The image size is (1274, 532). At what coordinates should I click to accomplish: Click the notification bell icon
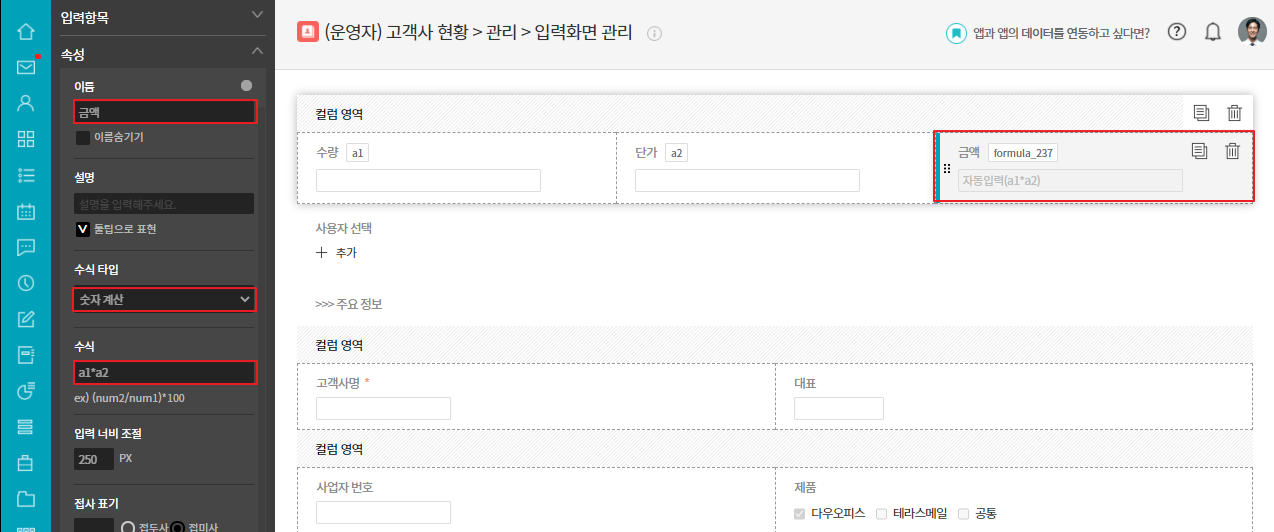(1213, 32)
